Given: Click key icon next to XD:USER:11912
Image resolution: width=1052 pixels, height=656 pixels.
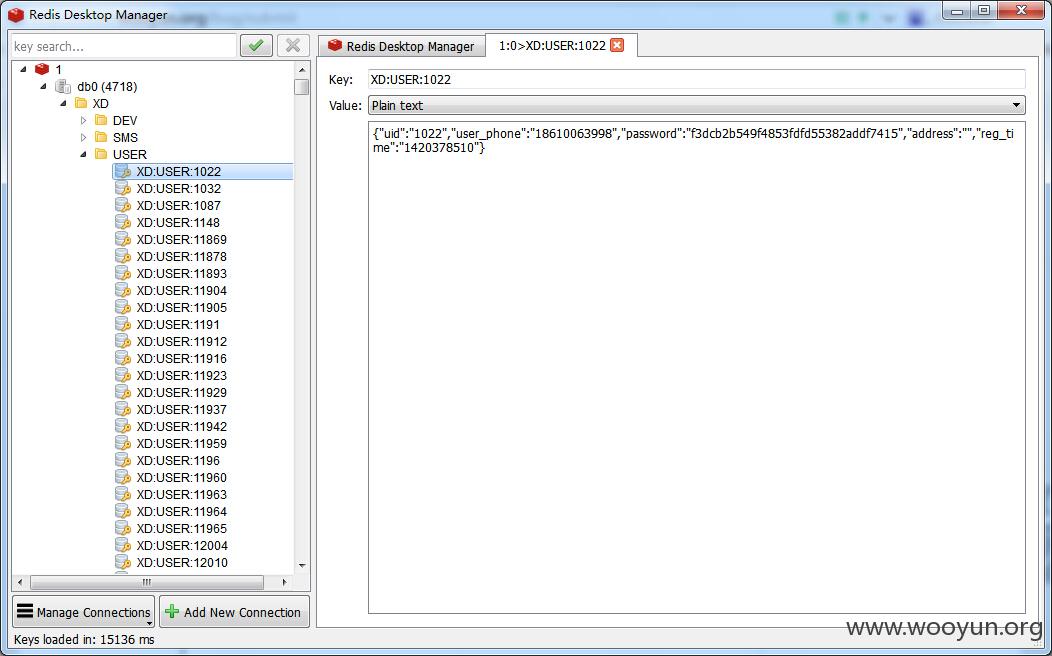Looking at the screenshot, I should point(123,341).
